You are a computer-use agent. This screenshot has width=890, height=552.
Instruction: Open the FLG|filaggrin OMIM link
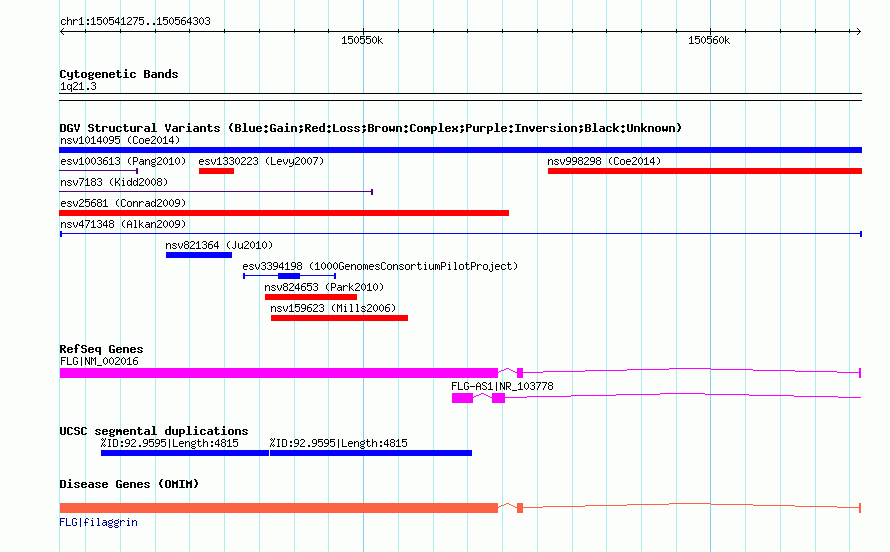click(x=98, y=522)
